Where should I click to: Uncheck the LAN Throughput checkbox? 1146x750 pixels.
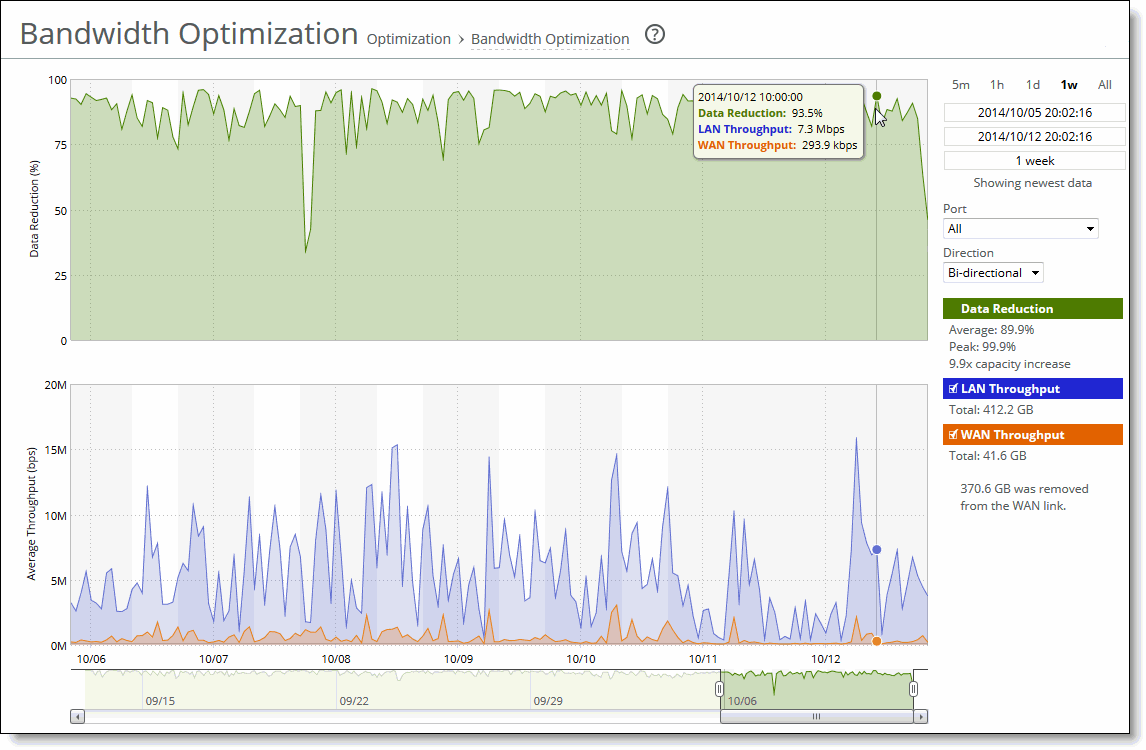952,388
